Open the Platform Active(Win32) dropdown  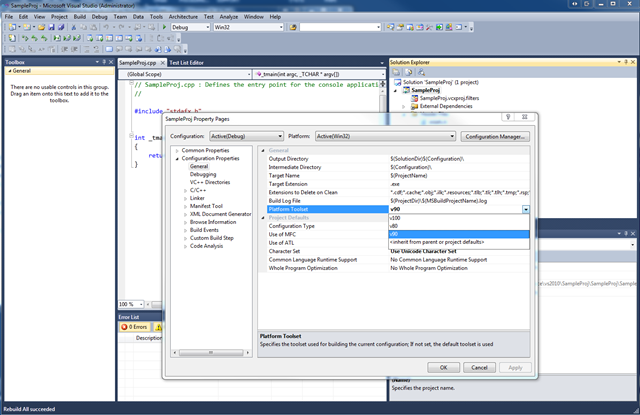(452, 136)
